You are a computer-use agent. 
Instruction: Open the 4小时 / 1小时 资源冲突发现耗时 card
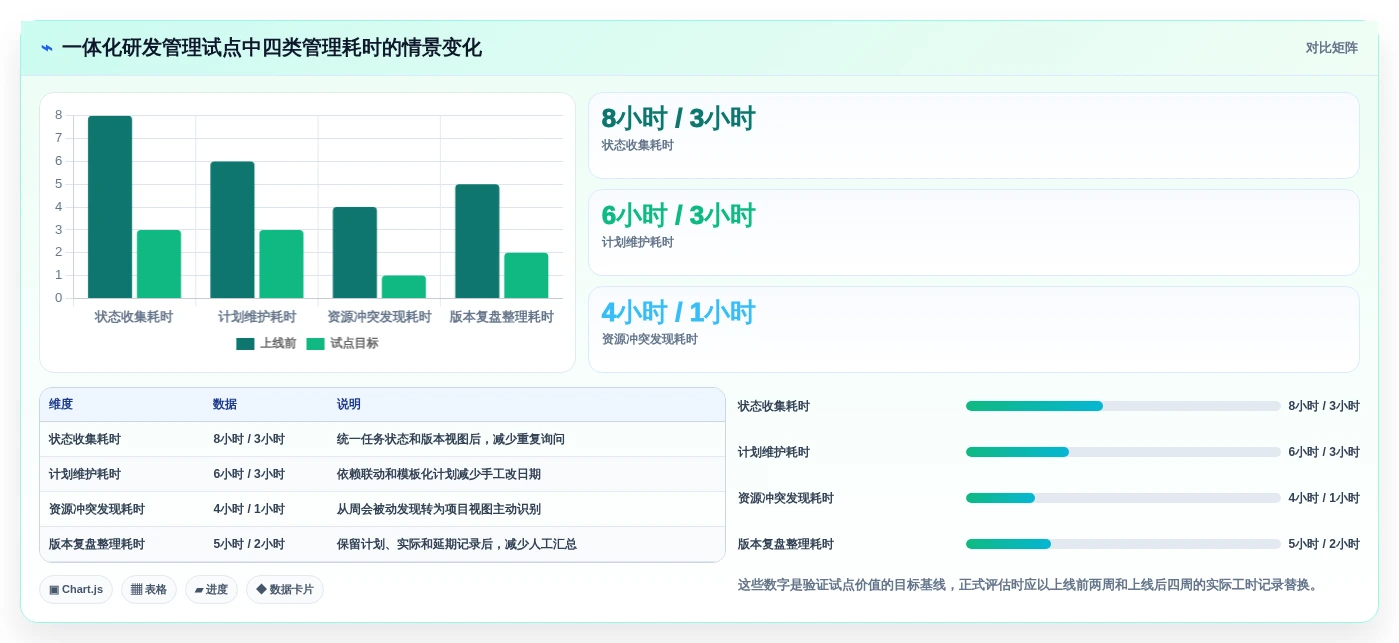(974, 330)
